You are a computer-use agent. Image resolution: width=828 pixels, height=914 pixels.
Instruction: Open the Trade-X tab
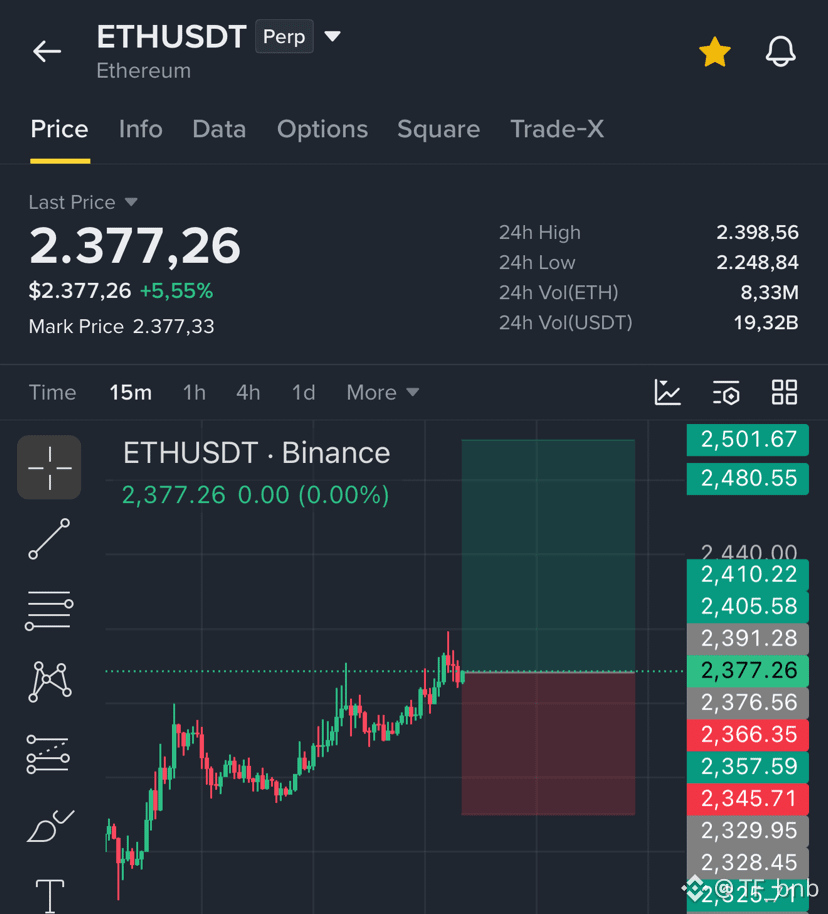tap(557, 129)
